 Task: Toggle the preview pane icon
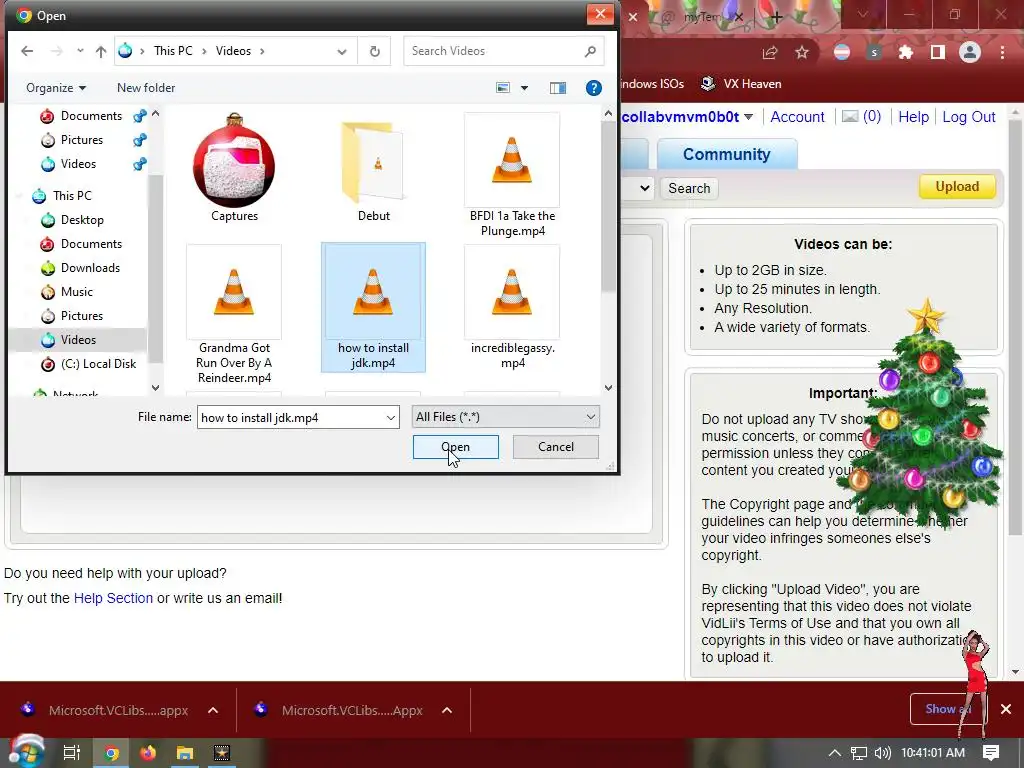[x=558, y=88]
